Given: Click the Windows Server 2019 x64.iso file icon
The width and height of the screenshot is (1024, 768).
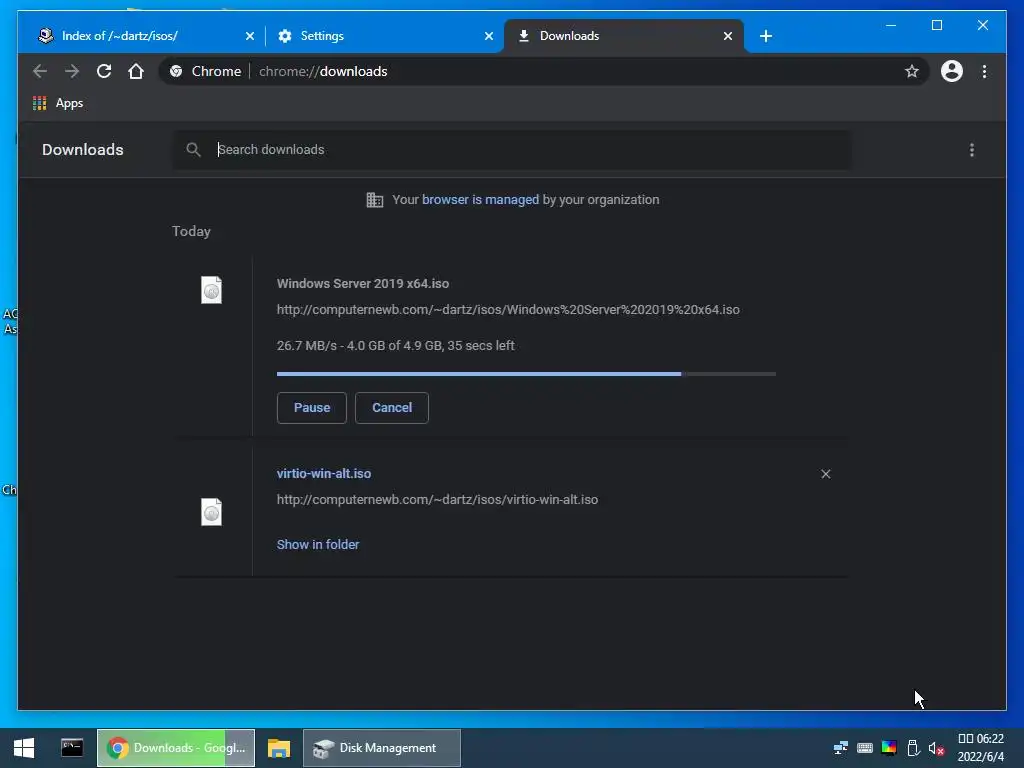Looking at the screenshot, I should tap(211, 290).
